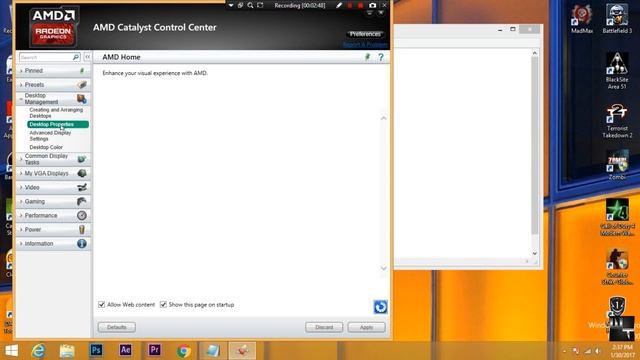Click the search magnifier icon in sidebar
The image size is (640, 360).
coord(76,57)
